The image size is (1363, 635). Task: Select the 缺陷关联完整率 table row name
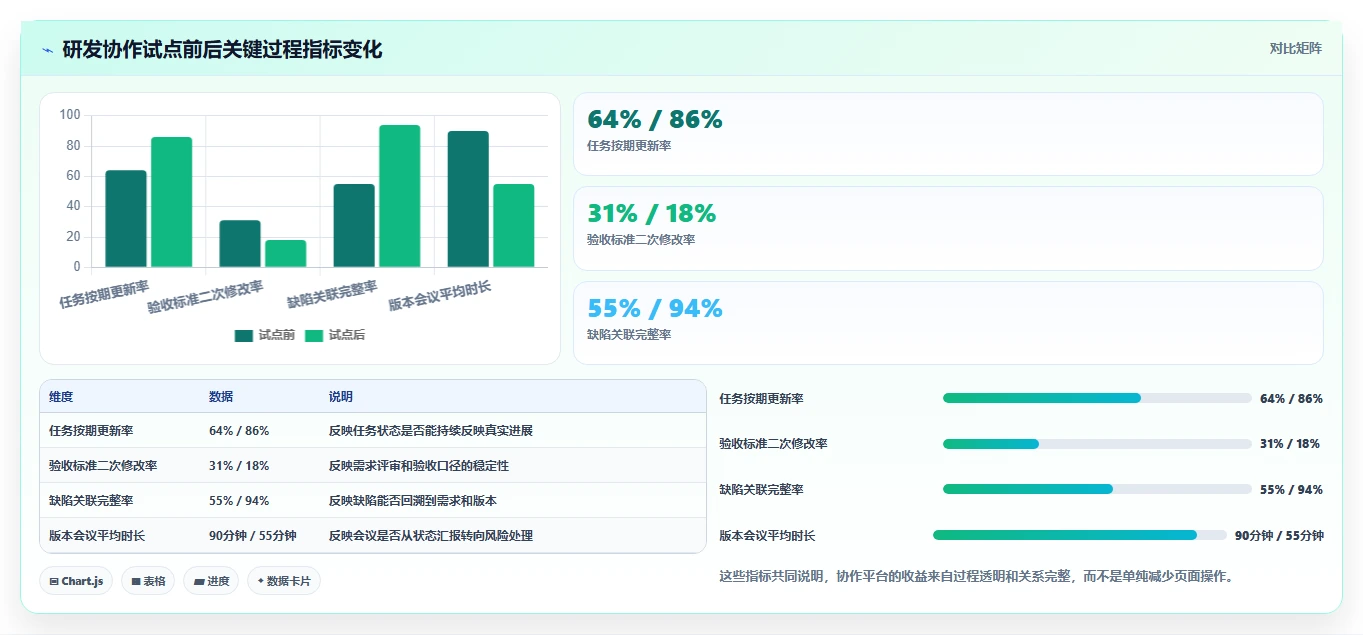coord(91,501)
